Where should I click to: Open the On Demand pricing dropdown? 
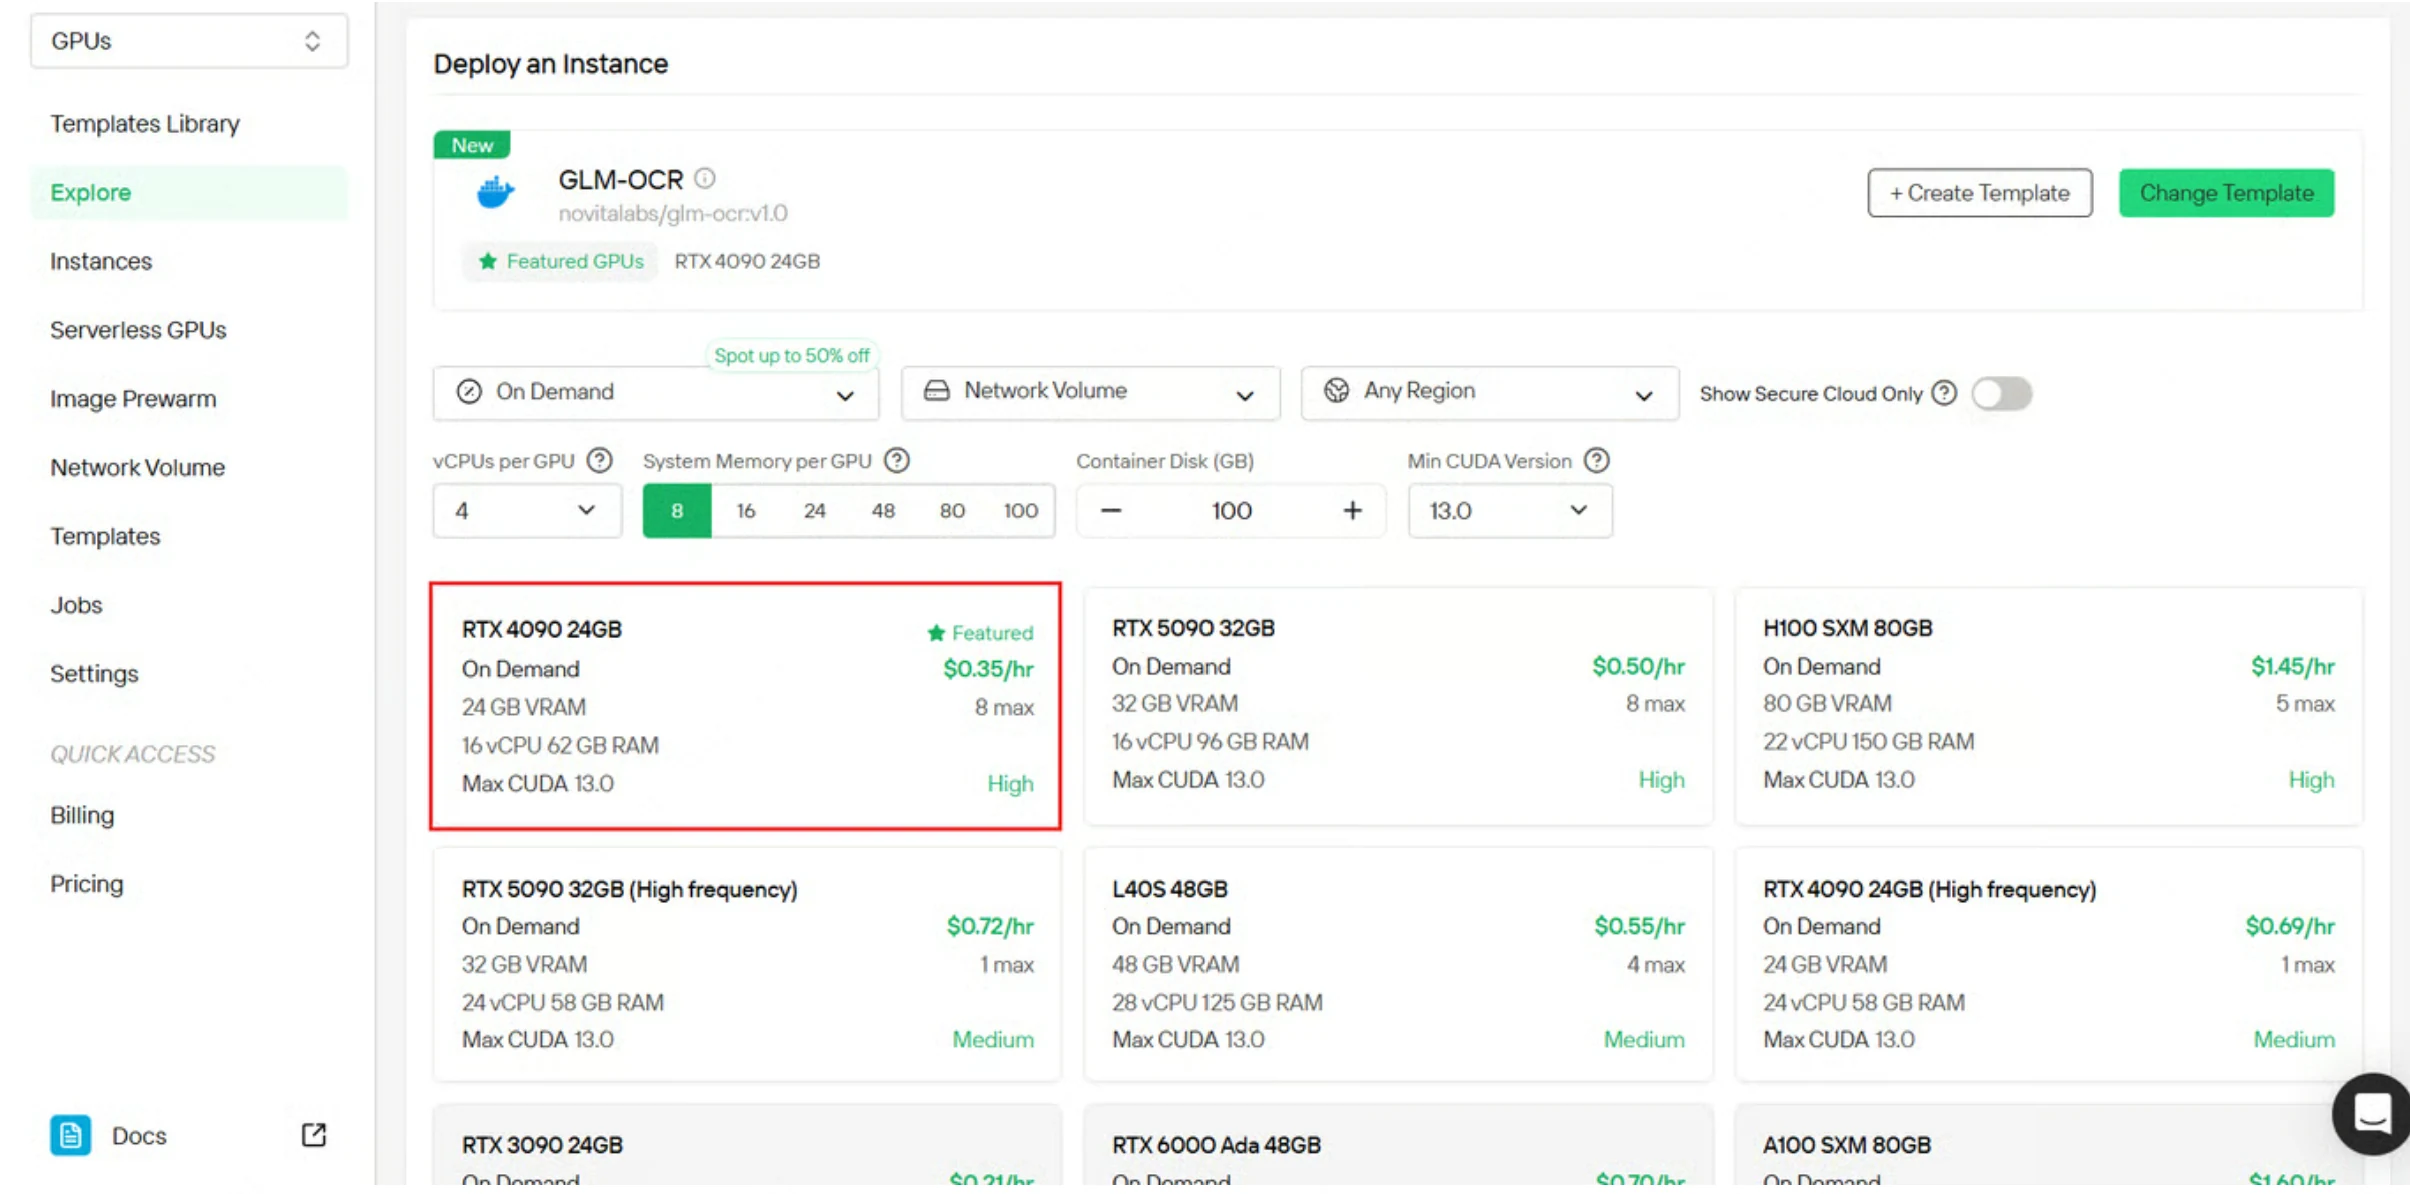656,392
